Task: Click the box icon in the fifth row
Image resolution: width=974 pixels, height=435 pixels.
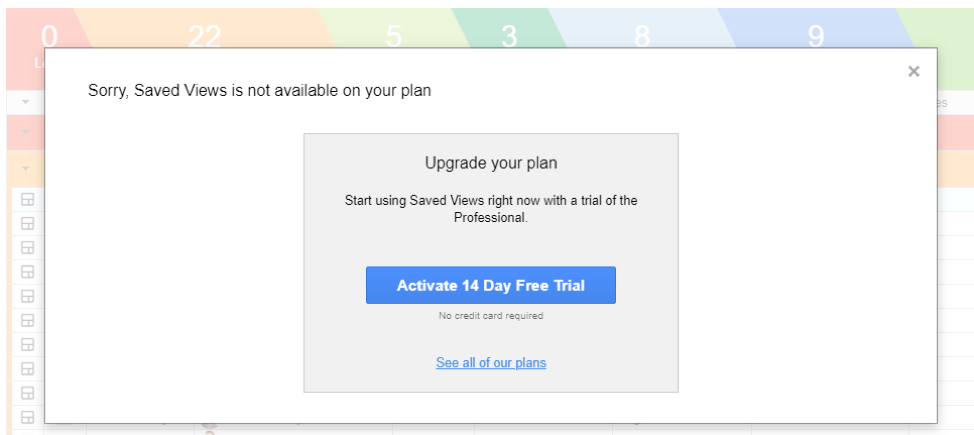Action: pos(27,296)
